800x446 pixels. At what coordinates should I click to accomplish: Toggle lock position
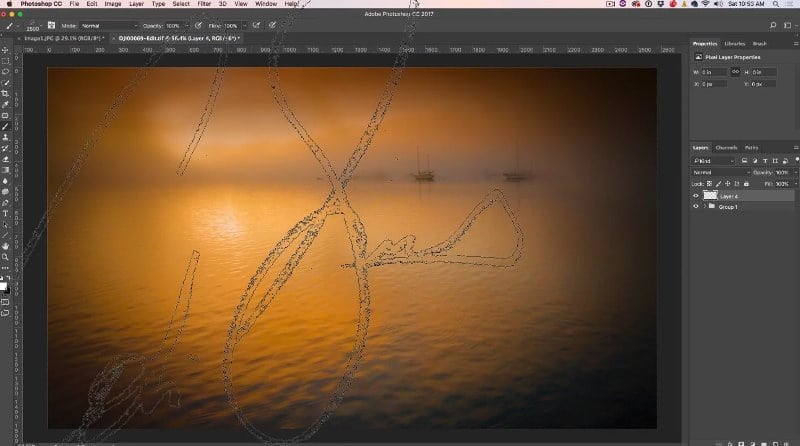[x=728, y=184]
